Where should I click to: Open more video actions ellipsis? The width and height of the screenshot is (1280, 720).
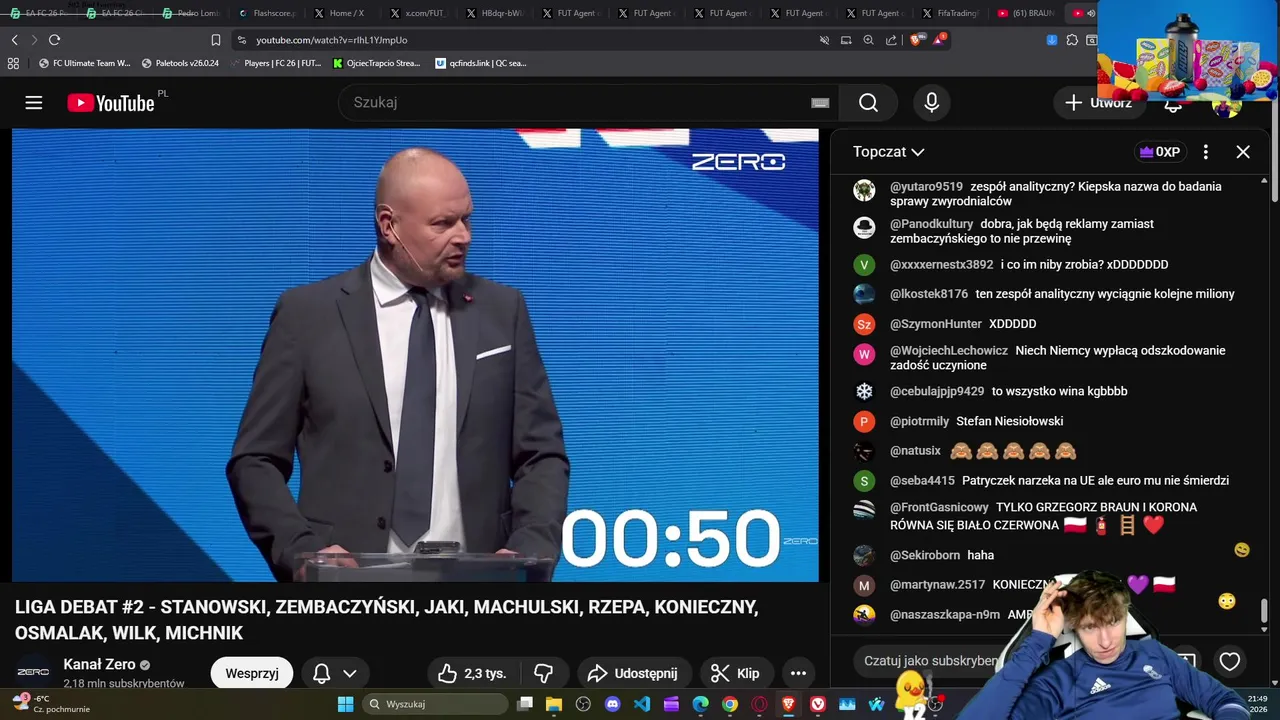tap(798, 673)
